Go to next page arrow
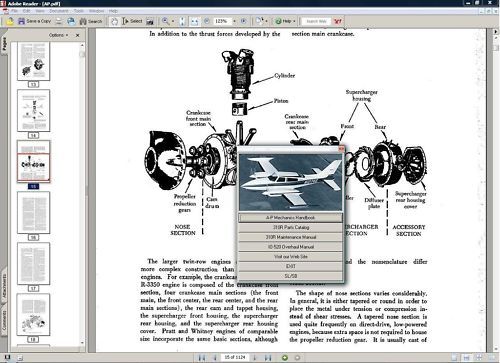 click(255, 358)
